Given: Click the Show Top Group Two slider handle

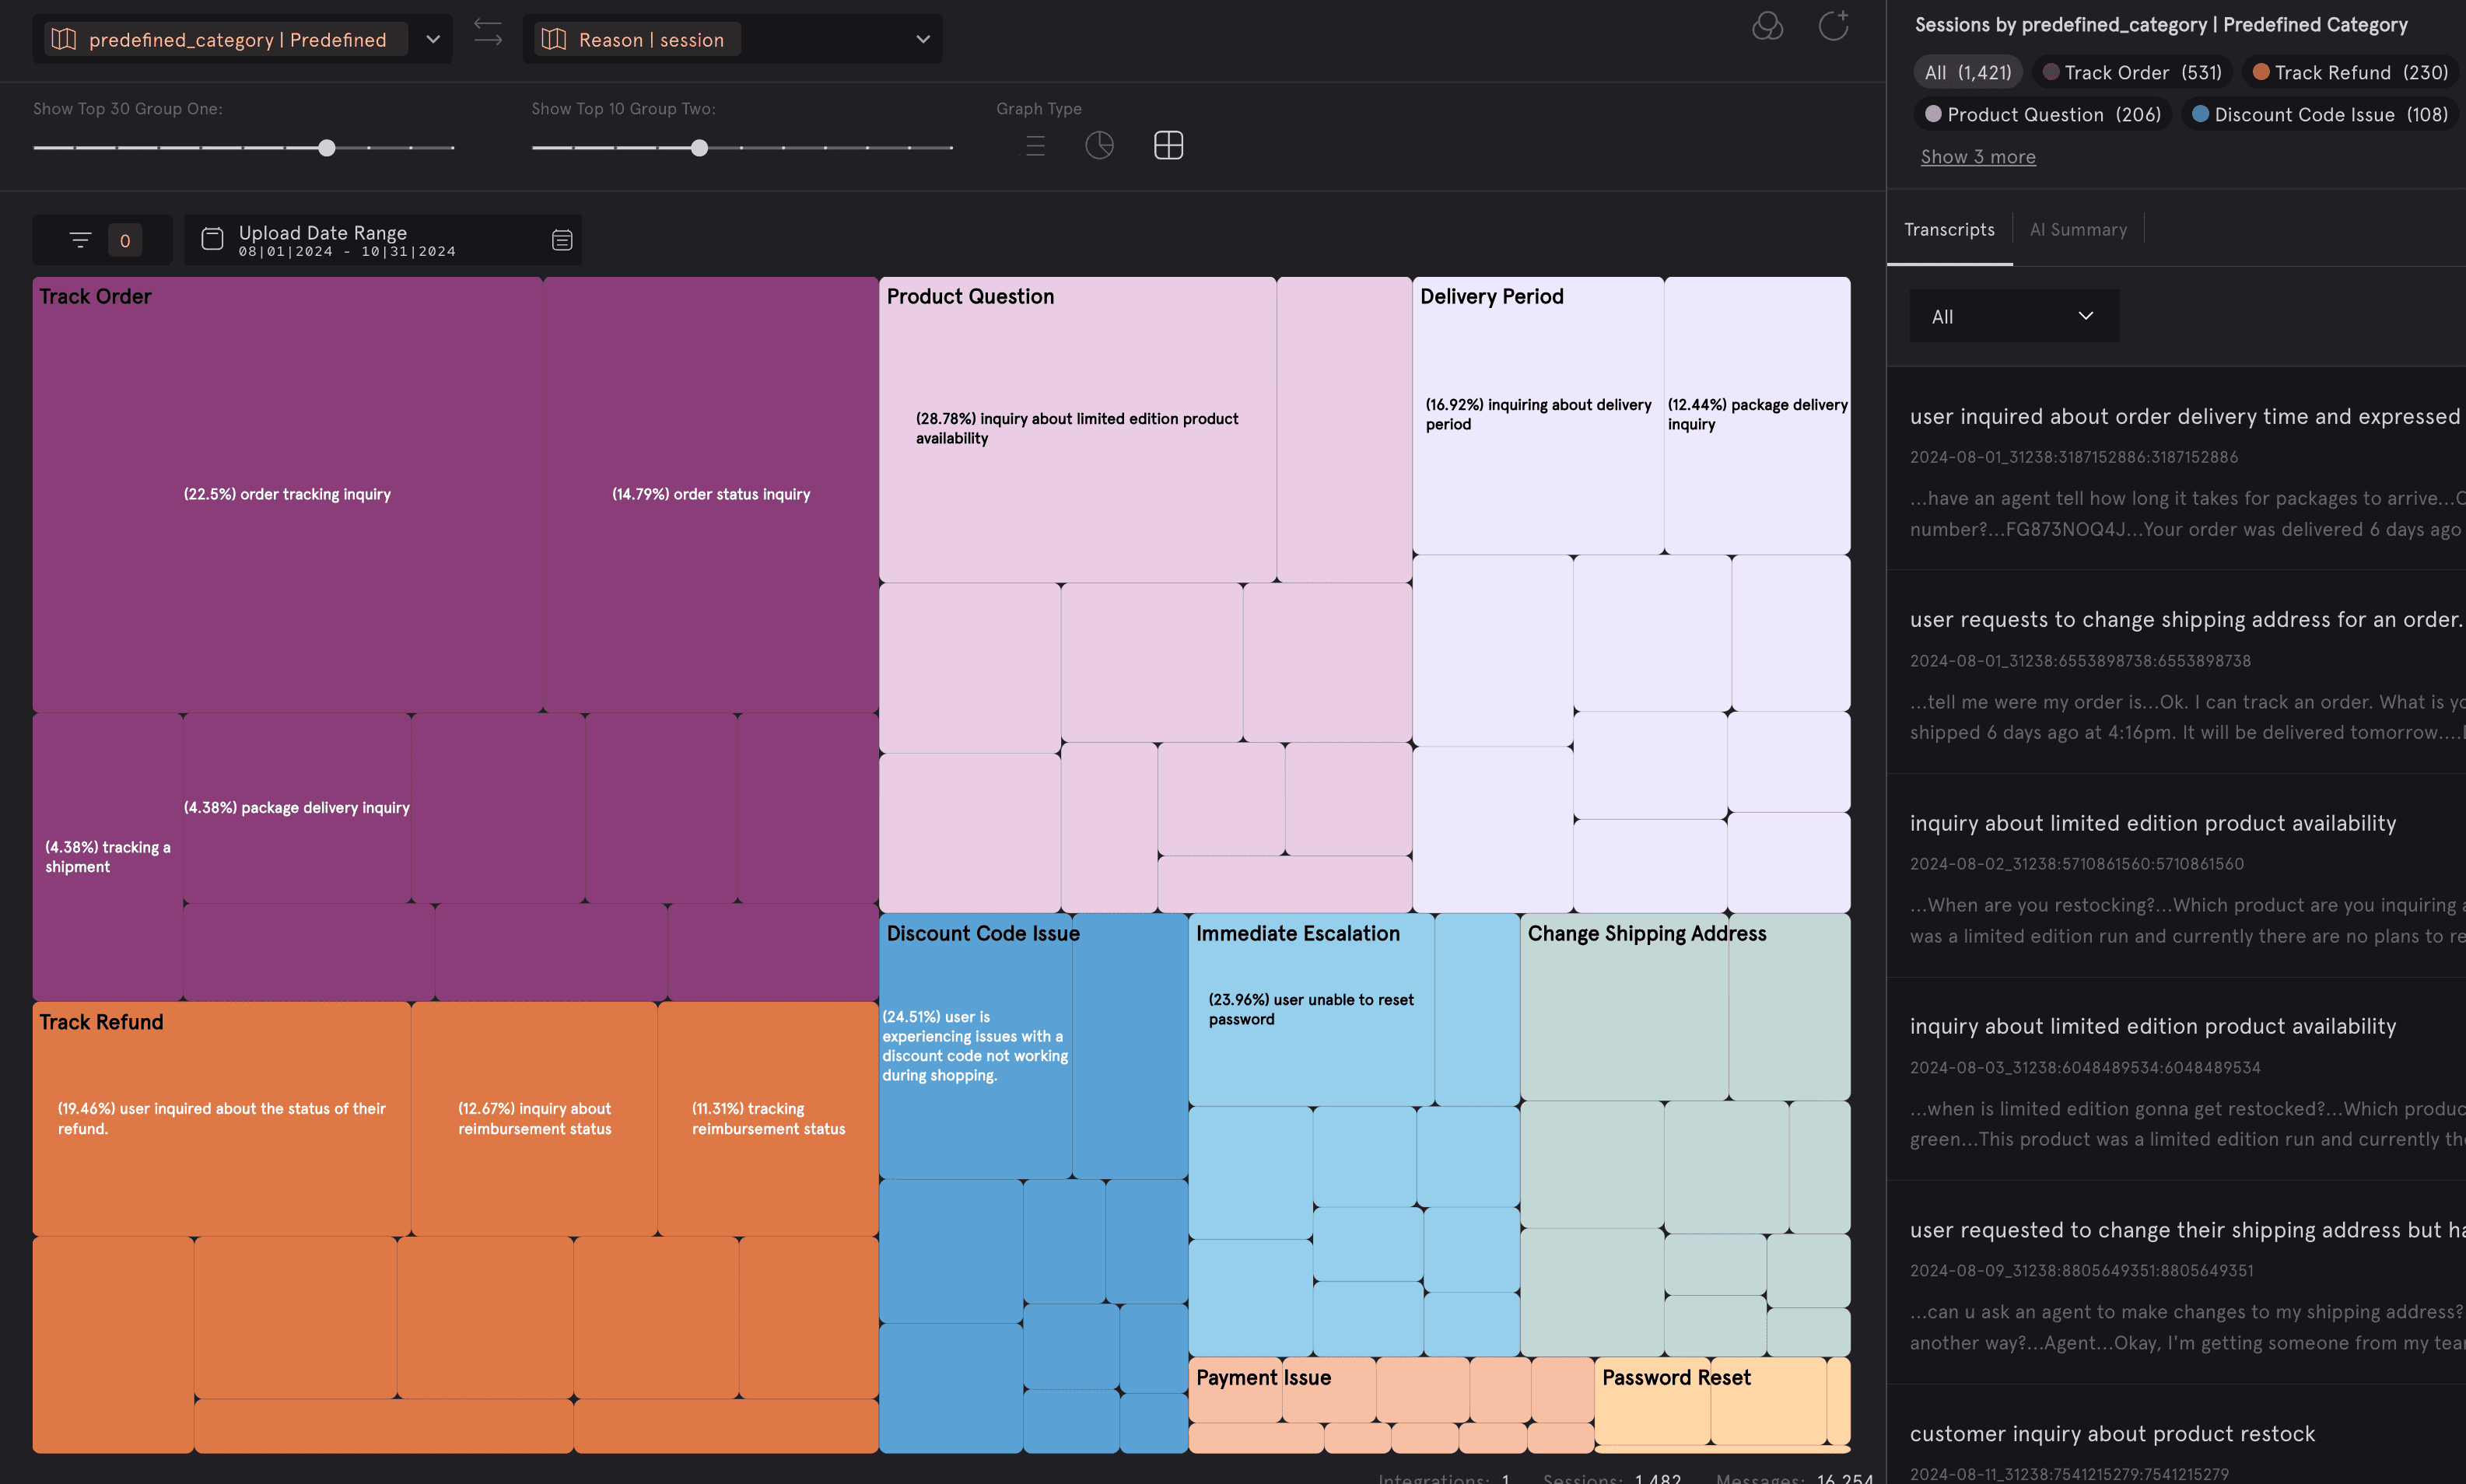Looking at the screenshot, I should pos(699,148).
